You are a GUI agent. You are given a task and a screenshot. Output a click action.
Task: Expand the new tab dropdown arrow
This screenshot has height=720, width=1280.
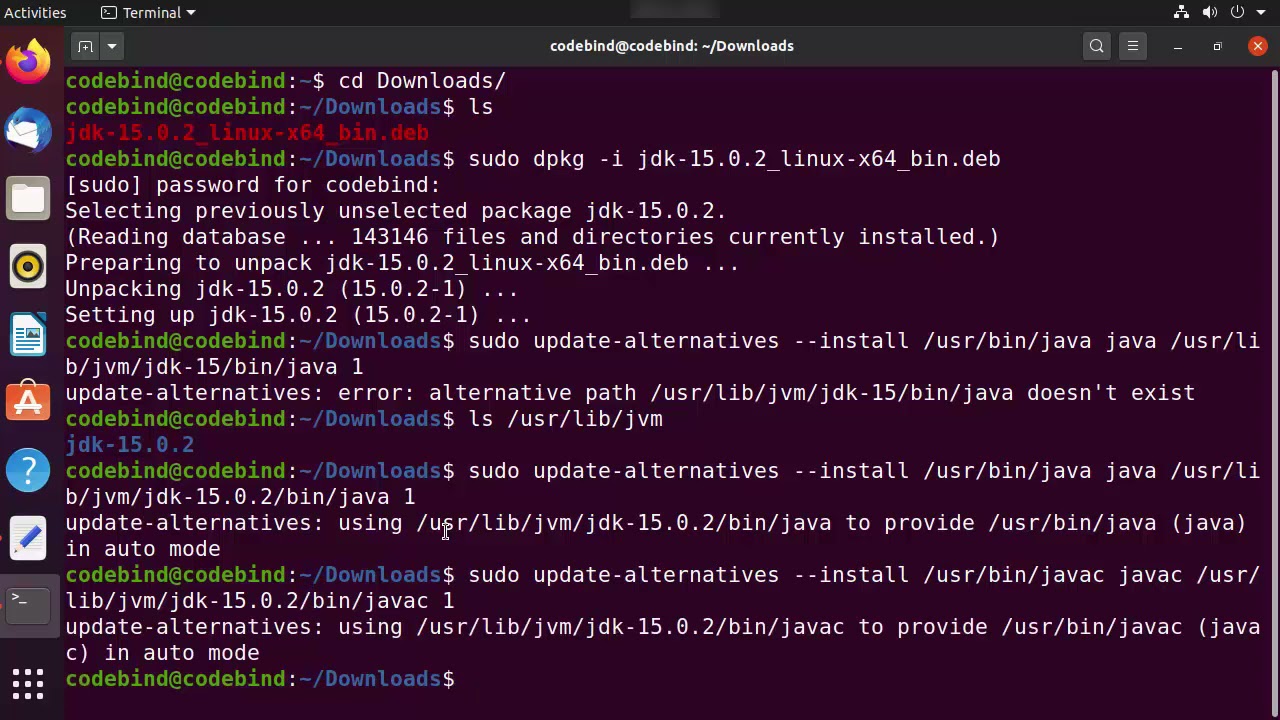[x=112, y=46]
